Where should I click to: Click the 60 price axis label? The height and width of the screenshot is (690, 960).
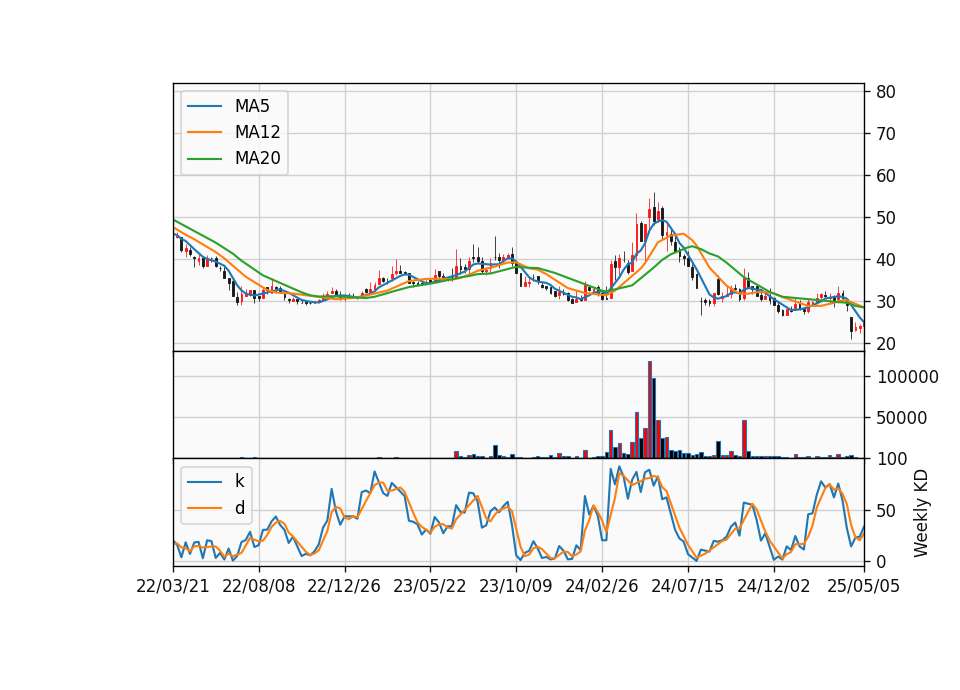point(886,176)
